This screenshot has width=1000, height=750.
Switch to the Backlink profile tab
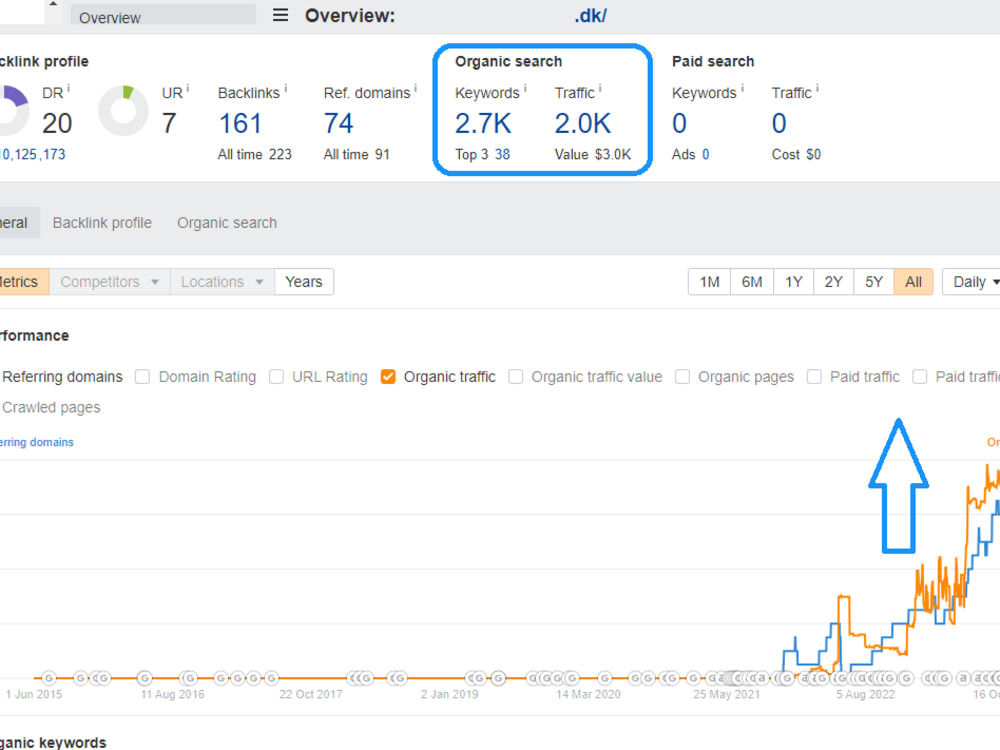pyautogui.click(x=102, y=223)
